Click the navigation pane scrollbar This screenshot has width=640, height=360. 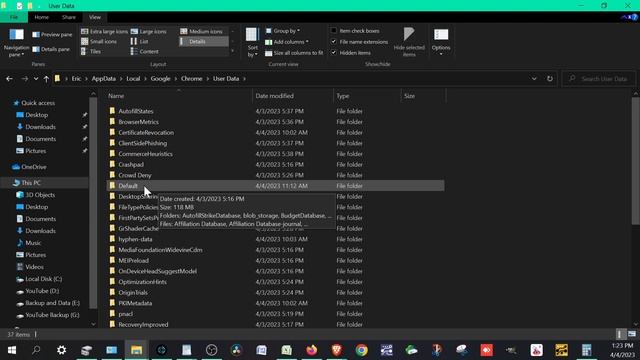(x=93, y=202)
